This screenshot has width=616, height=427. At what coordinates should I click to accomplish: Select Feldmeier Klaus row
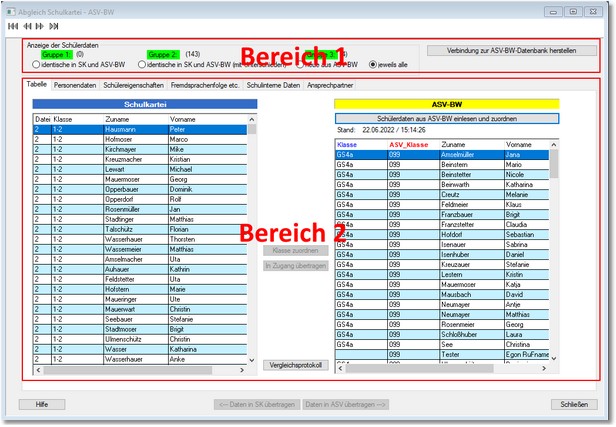click(x=442, y=205)
